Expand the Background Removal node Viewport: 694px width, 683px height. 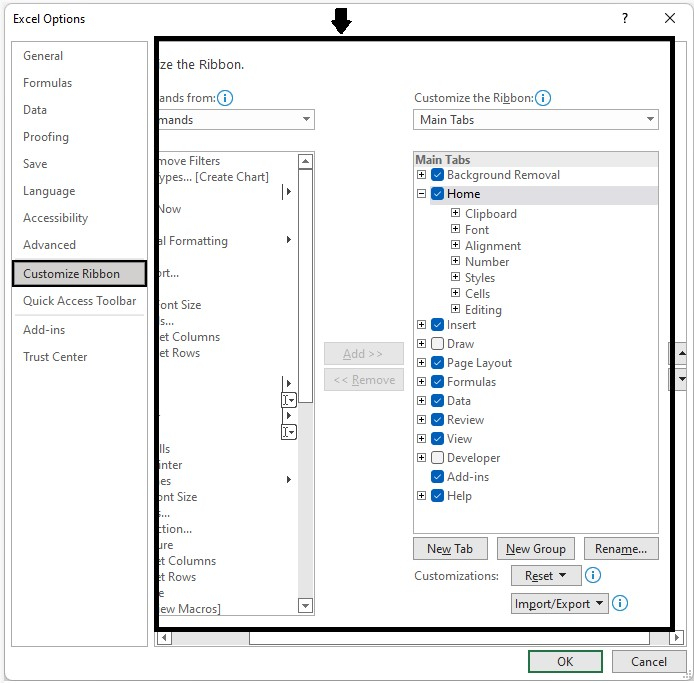[421, 175]
